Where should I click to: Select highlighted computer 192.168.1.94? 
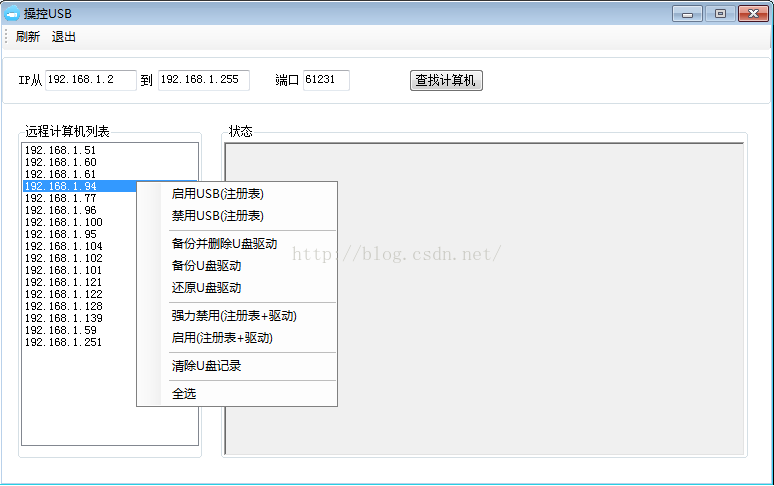[x=79, y=186]
